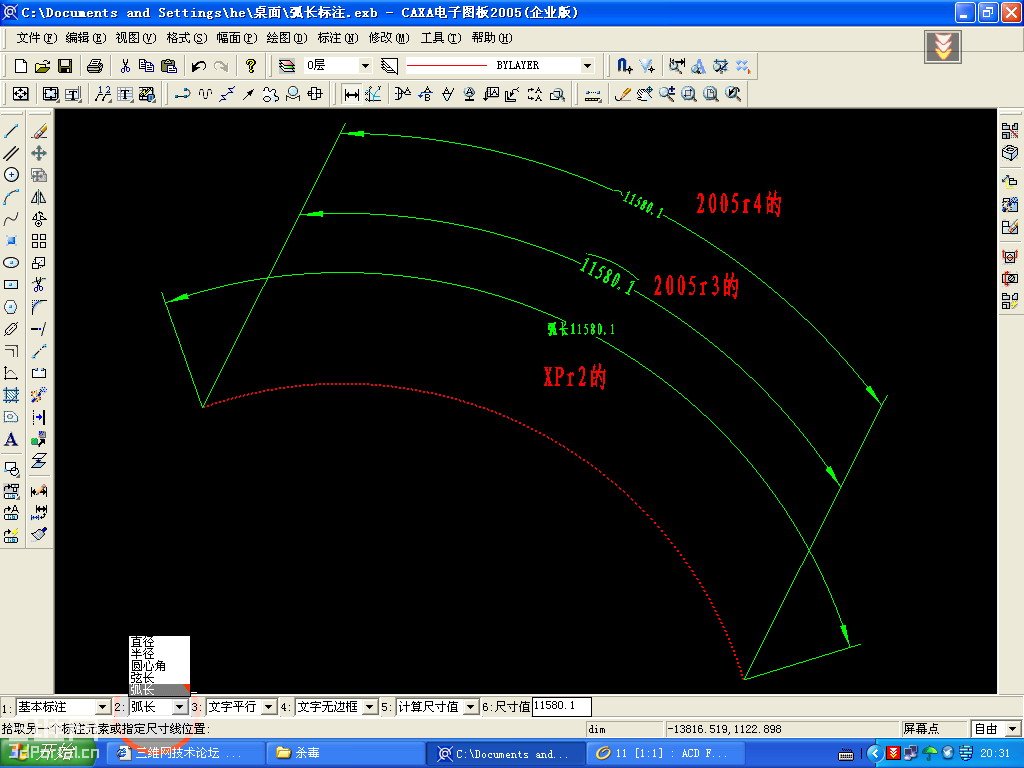Click the red linetype preview swatch

447,65
